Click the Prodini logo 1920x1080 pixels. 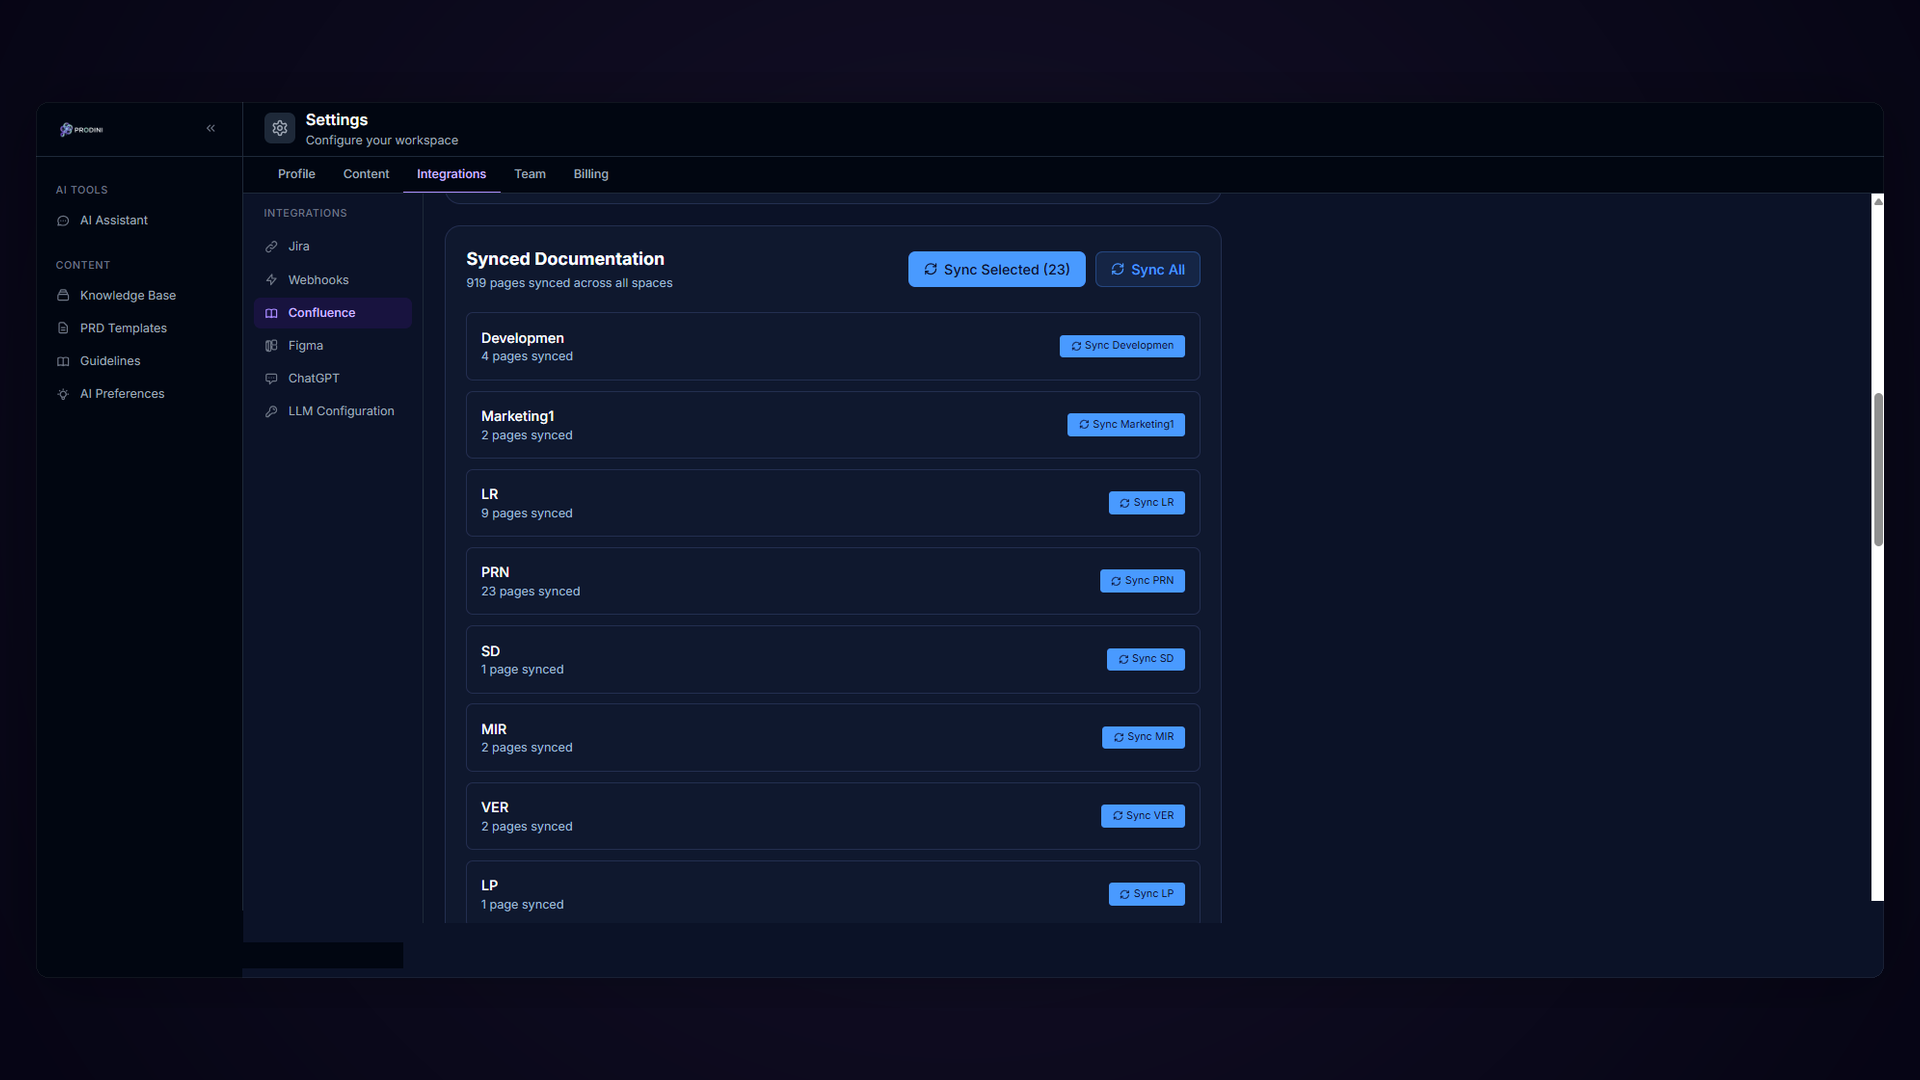[x=81, y=129]
